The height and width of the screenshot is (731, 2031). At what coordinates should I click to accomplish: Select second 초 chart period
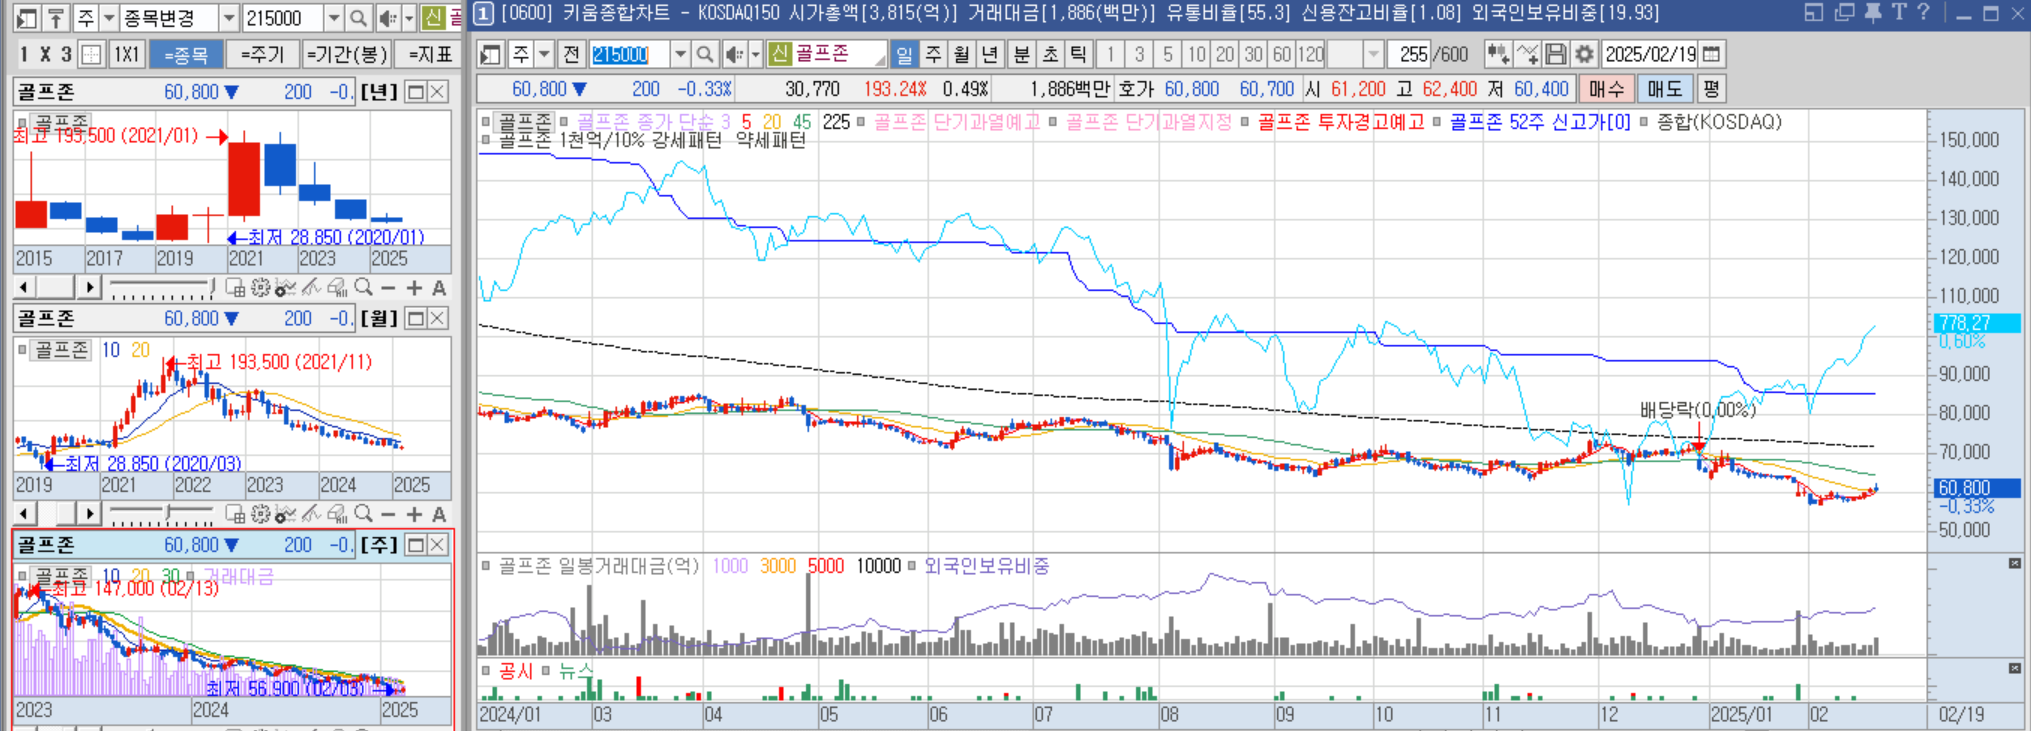click(1050, 54)
